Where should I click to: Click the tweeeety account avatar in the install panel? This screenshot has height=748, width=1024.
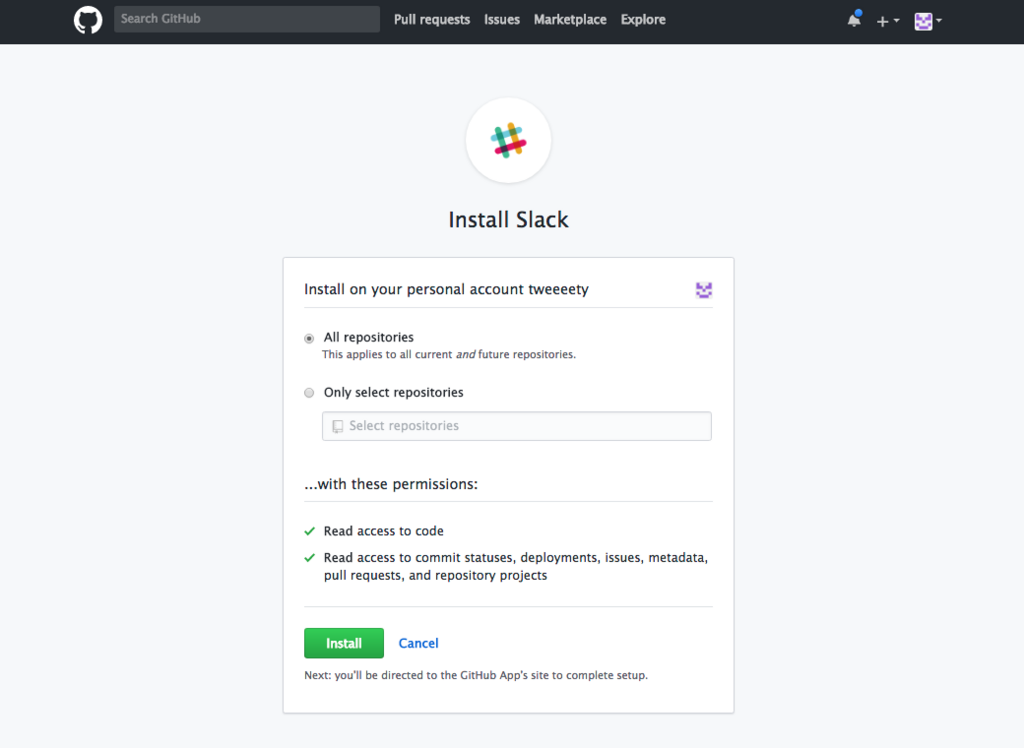point(704,290)
